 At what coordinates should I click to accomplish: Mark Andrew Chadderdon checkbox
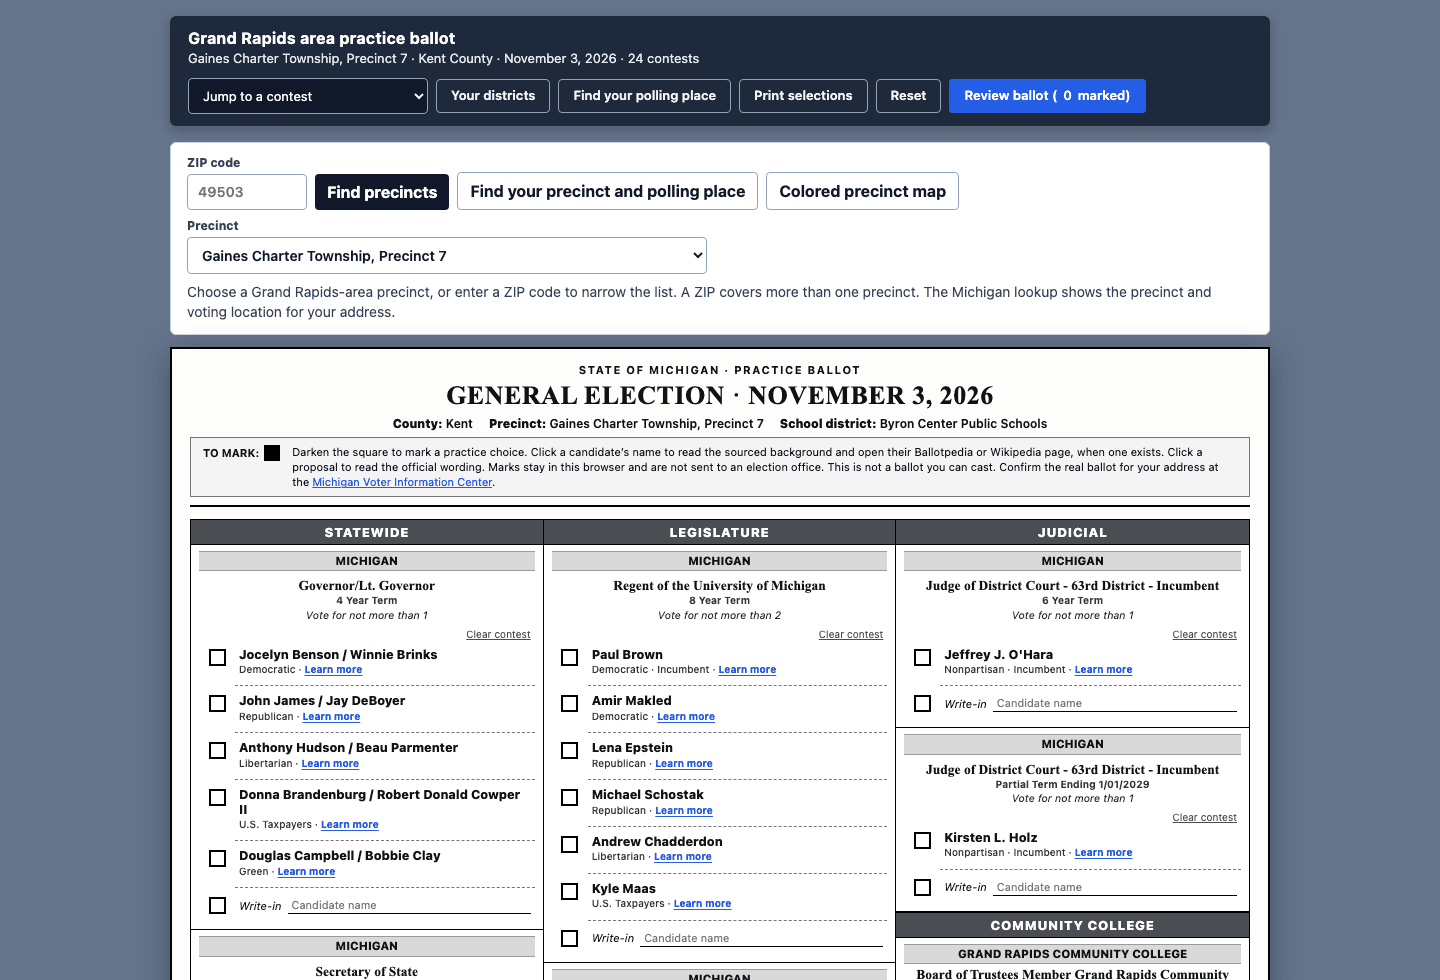(x=570, y=845)
